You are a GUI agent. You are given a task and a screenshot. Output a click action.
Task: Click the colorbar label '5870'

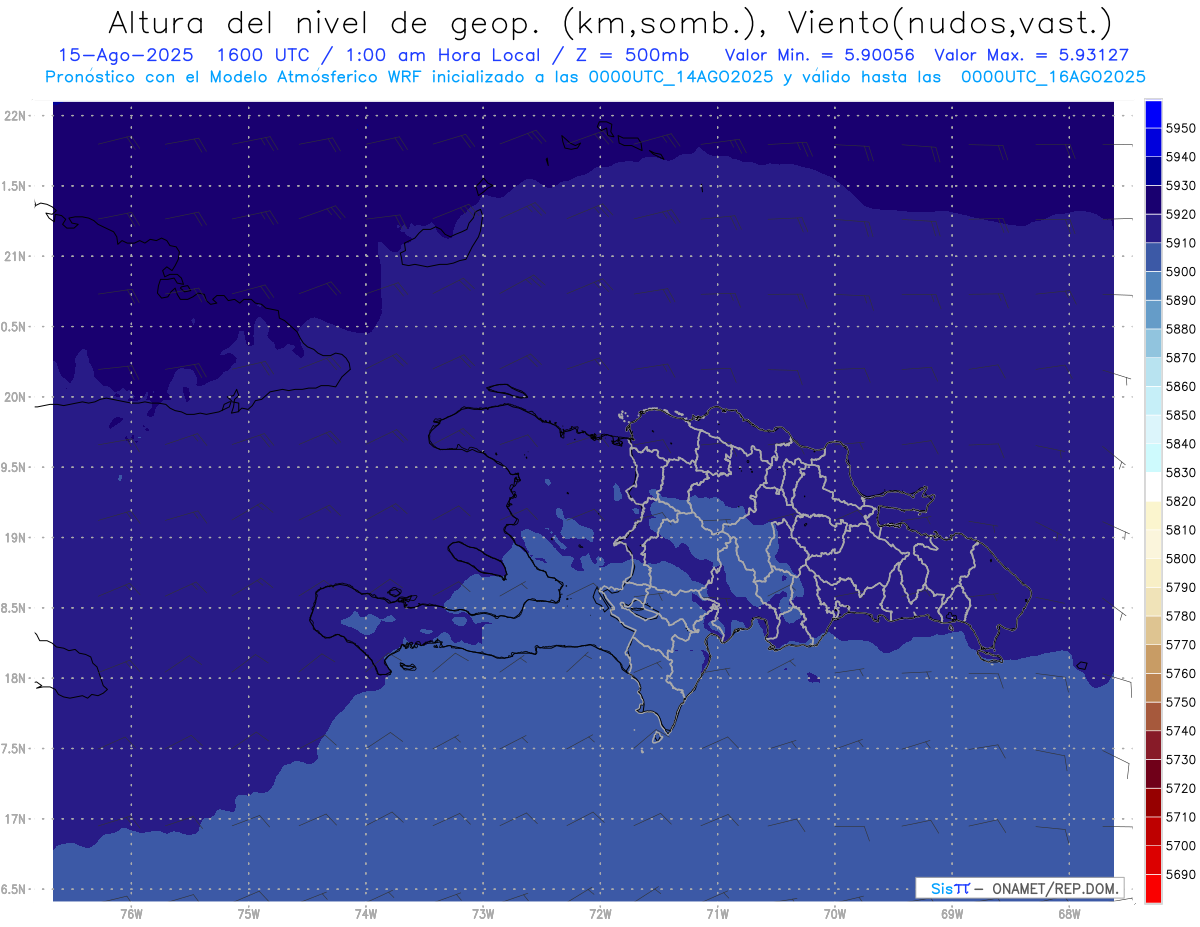point(1180,357)
